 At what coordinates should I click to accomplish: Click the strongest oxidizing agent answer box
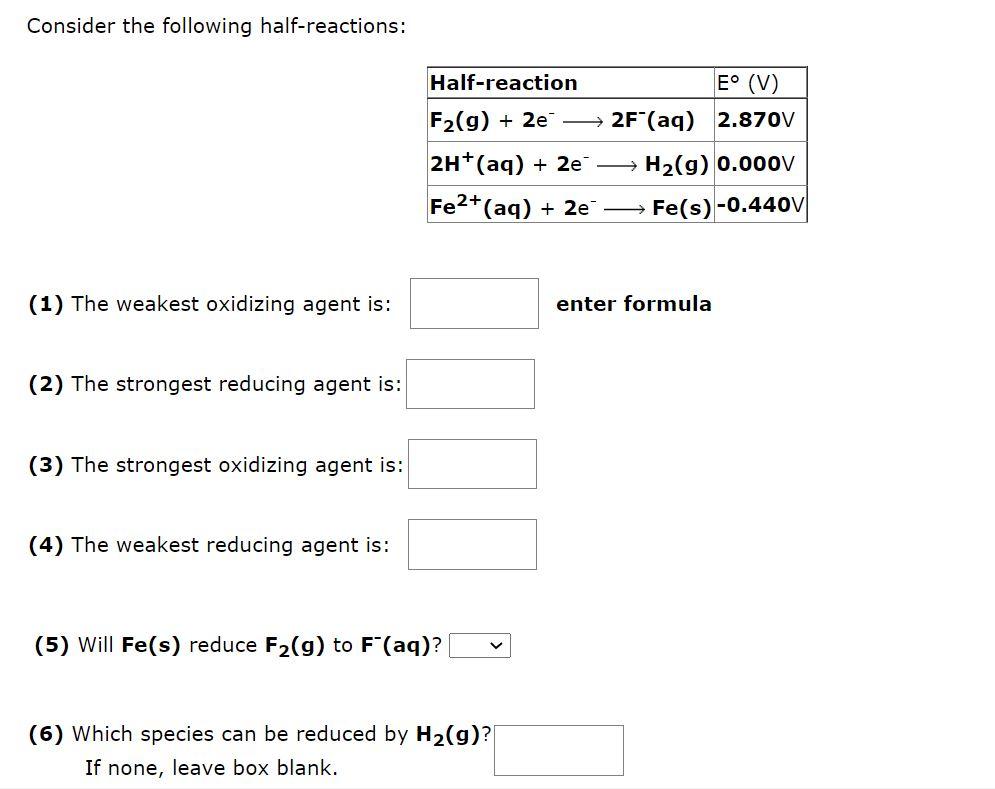(x=471, y=463)
